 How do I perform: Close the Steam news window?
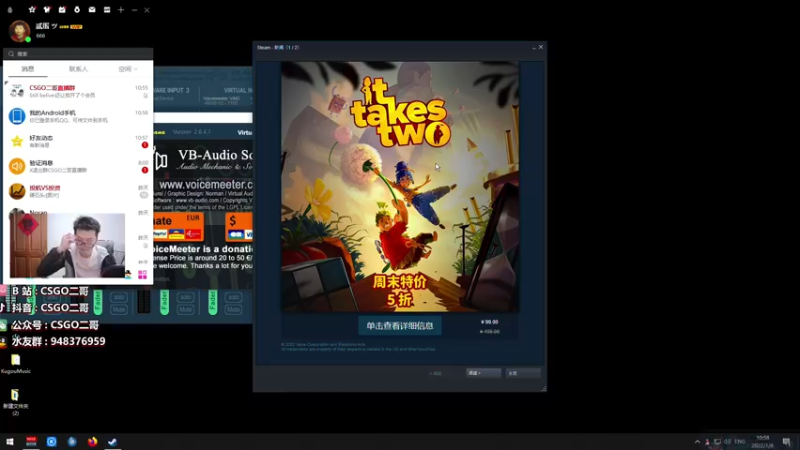tap(541, 47)
